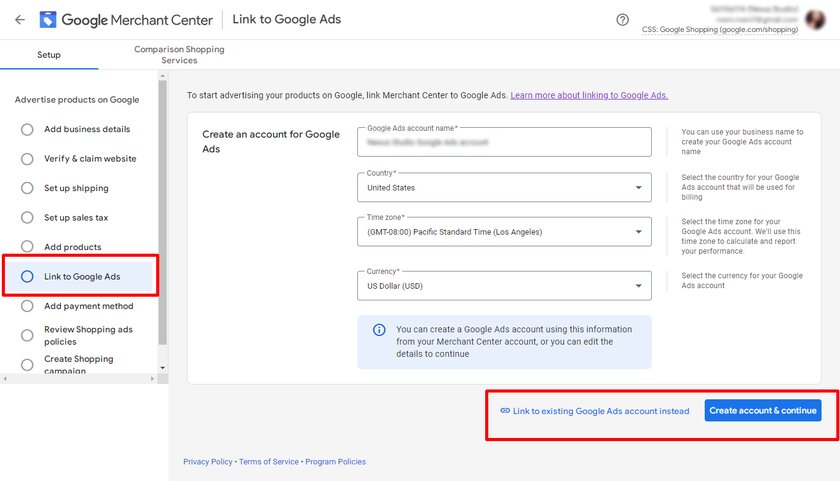Click the CSS: Google Shopping label
Image resolution: width=840 pixels, height=481 pixels.
pos(720,29)
